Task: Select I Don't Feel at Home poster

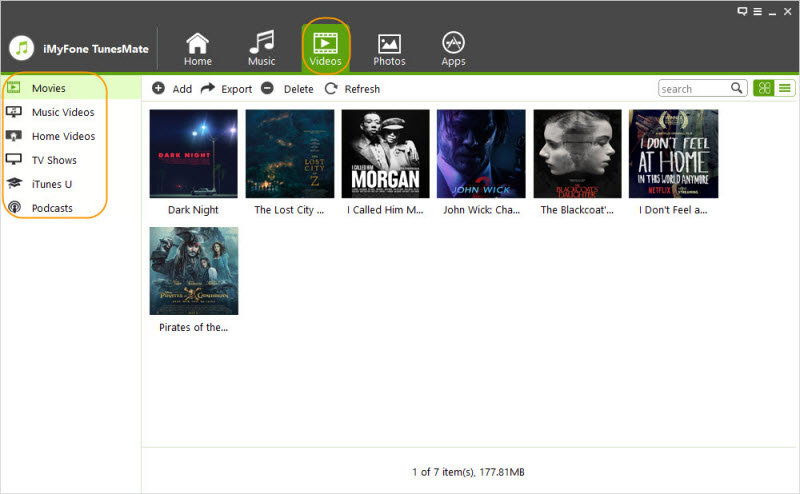Action: (x=673, y=154)
